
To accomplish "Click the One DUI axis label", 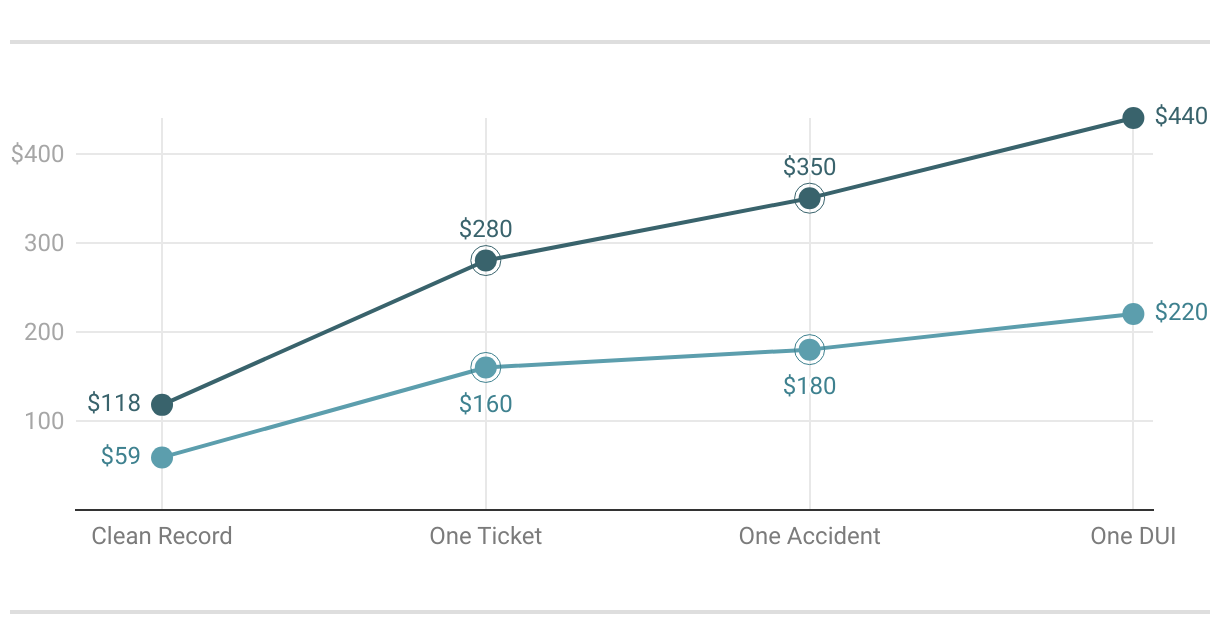I will click(1133, 536).
